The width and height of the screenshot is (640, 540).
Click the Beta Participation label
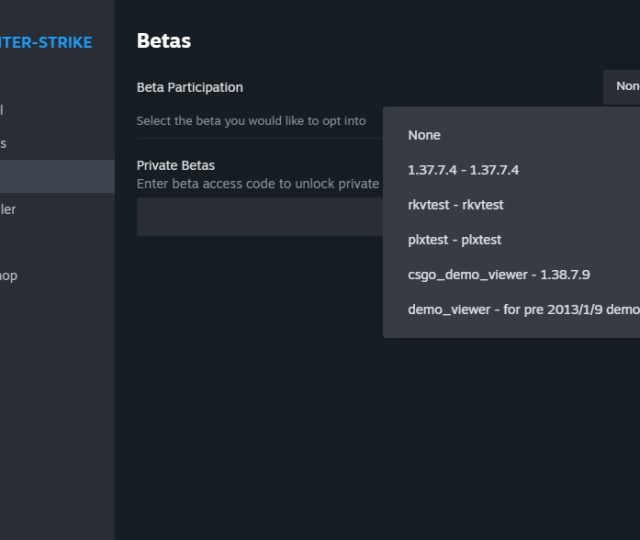coord(189,87)
